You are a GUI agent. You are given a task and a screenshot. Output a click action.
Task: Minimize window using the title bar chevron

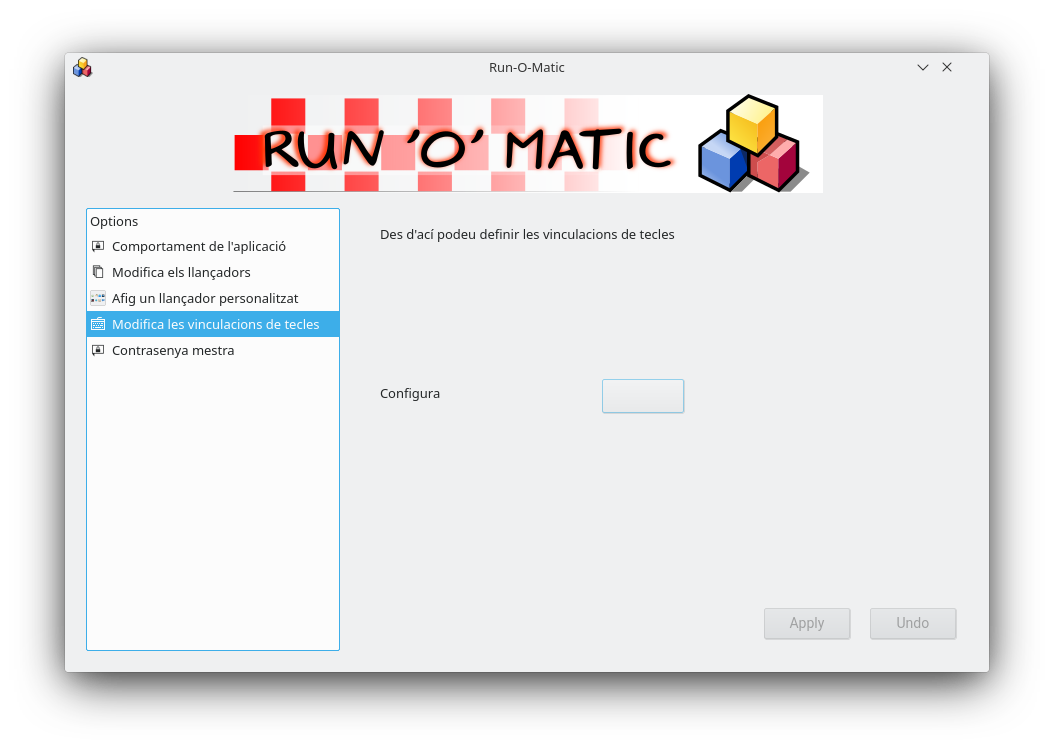[x=922, y=67]
